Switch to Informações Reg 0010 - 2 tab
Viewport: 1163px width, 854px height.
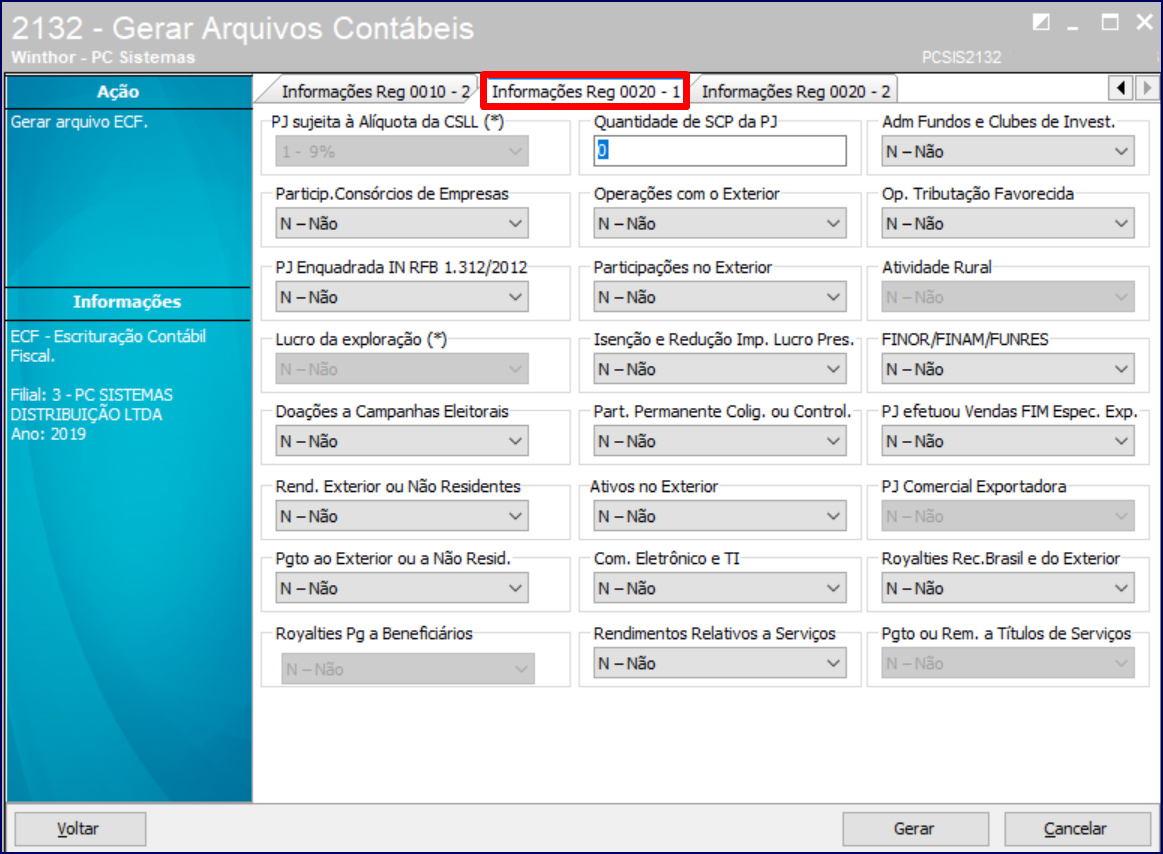[x=375, y=91]
